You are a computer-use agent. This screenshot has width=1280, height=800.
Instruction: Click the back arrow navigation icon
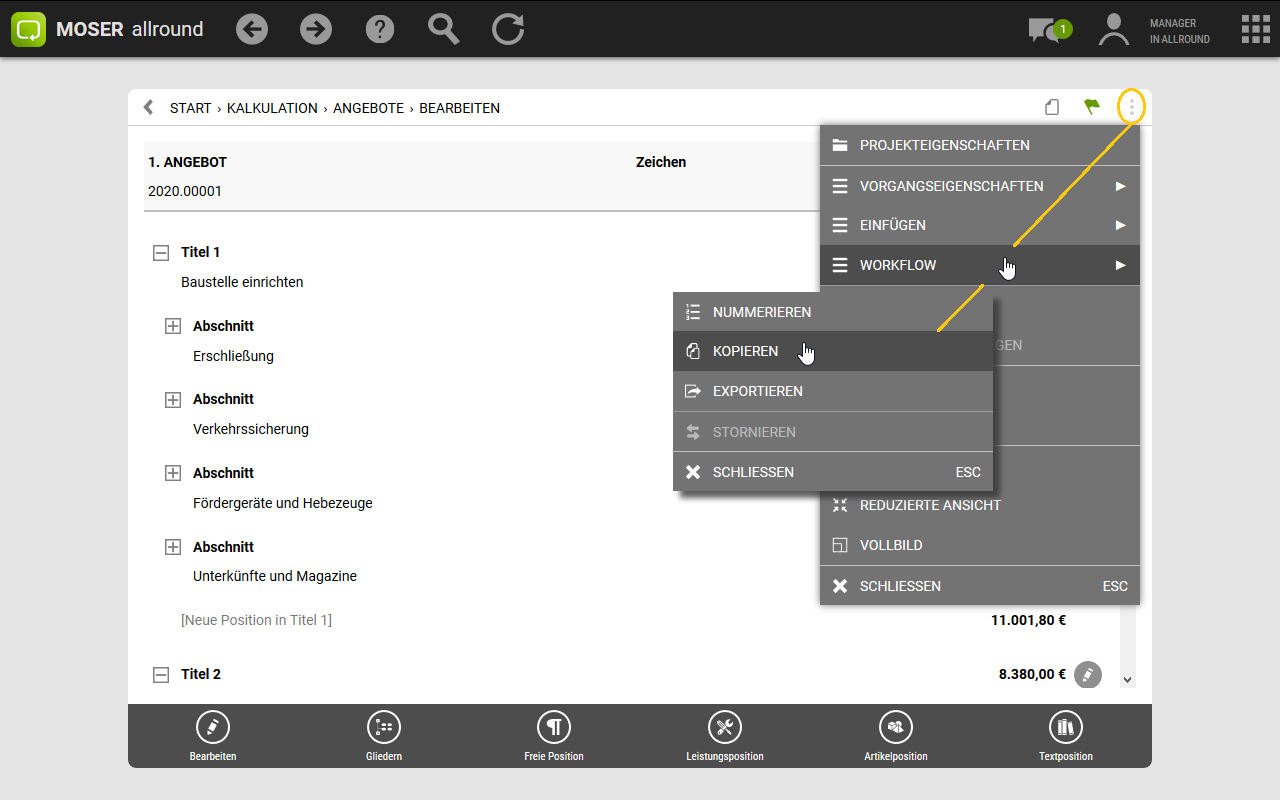pyautogui.click(x=252, y=29)
